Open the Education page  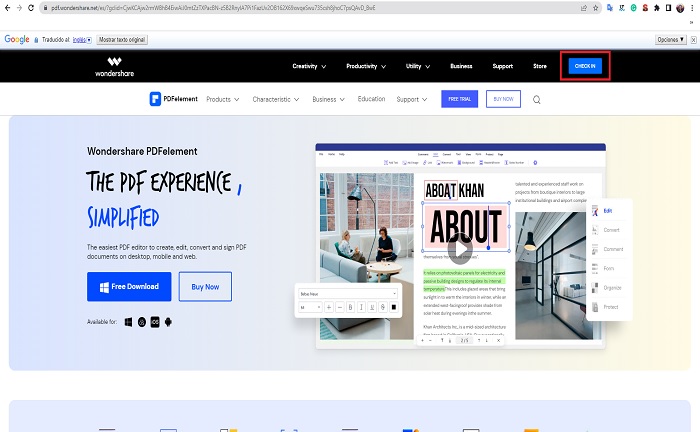click(x=371, y=99)
